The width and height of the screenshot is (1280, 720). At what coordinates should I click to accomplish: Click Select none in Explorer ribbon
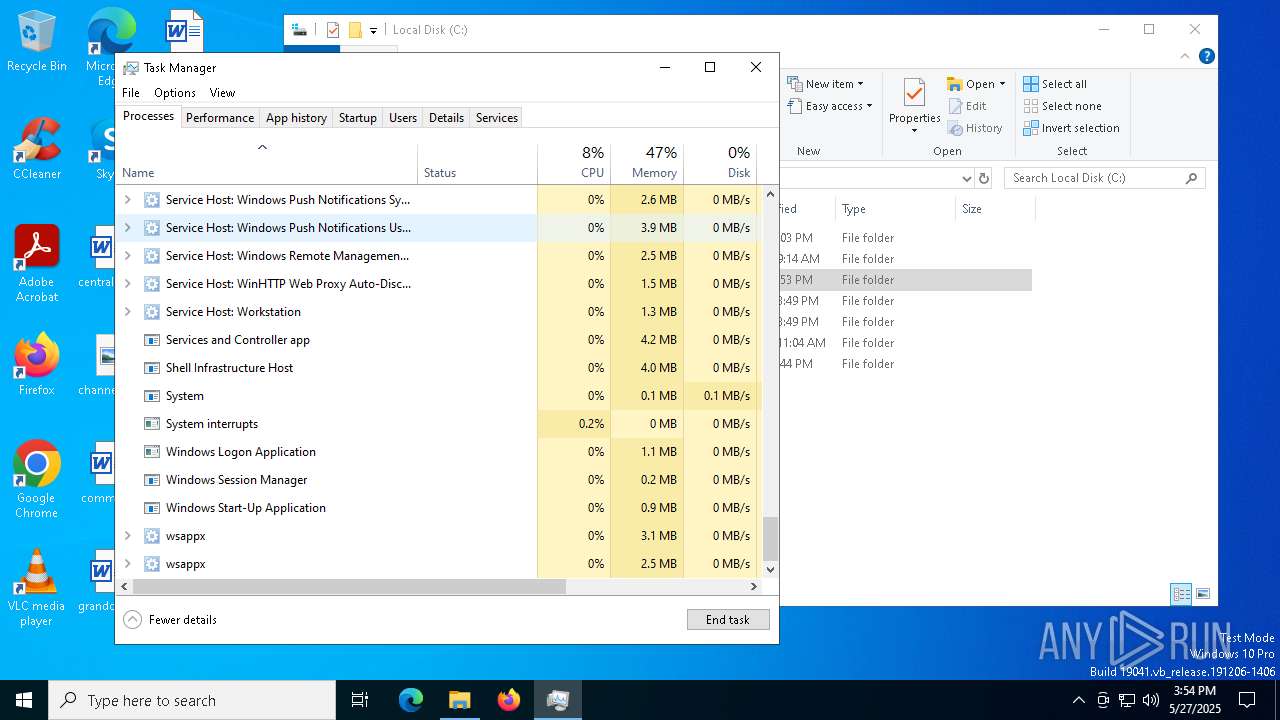point(1062,106)
